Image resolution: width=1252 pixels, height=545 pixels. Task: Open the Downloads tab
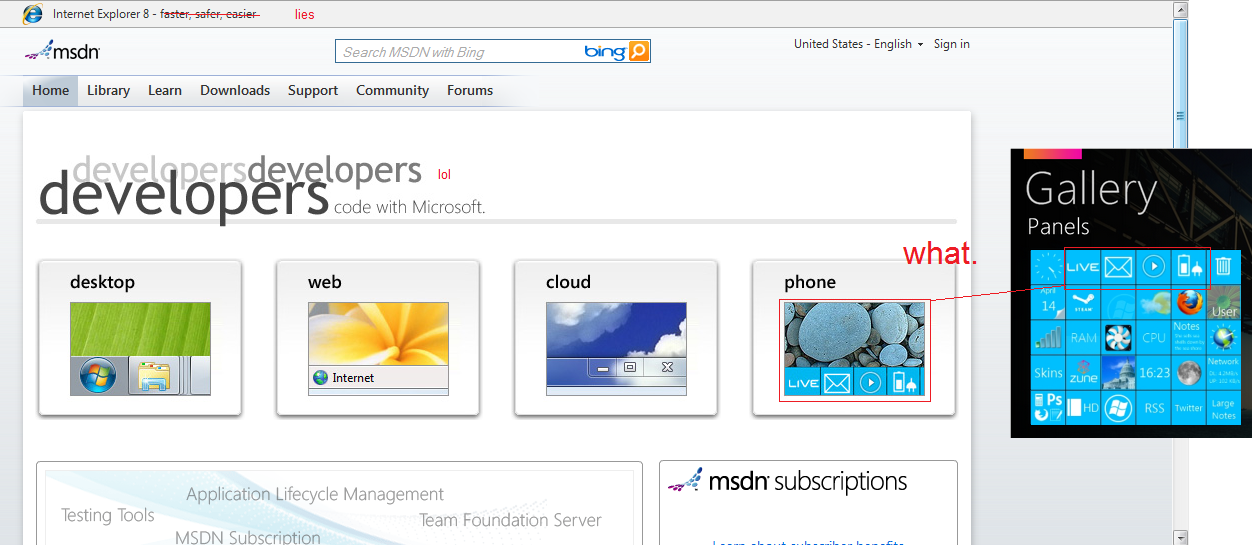click(x=235, y=90)
